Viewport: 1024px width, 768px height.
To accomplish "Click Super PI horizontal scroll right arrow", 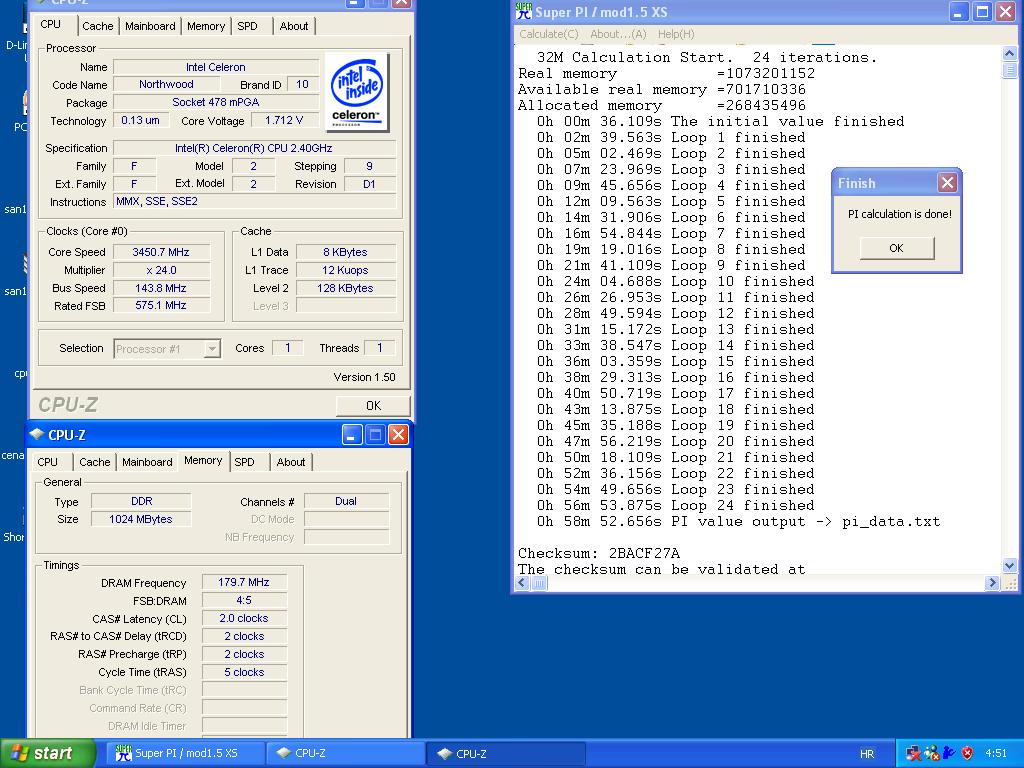I will pyautogui.click(x=992, y=583).
